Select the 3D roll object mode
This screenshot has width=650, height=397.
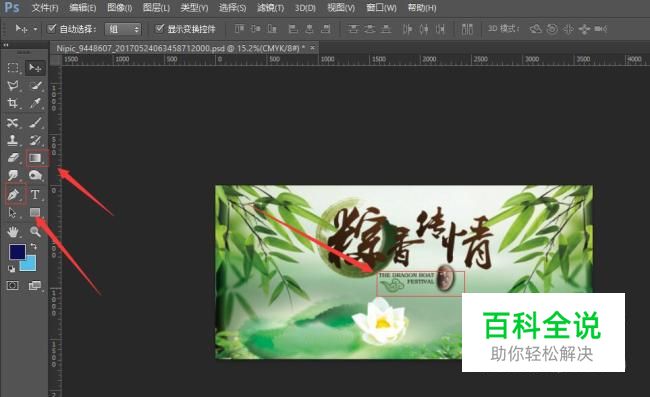[x=552, y=29]
